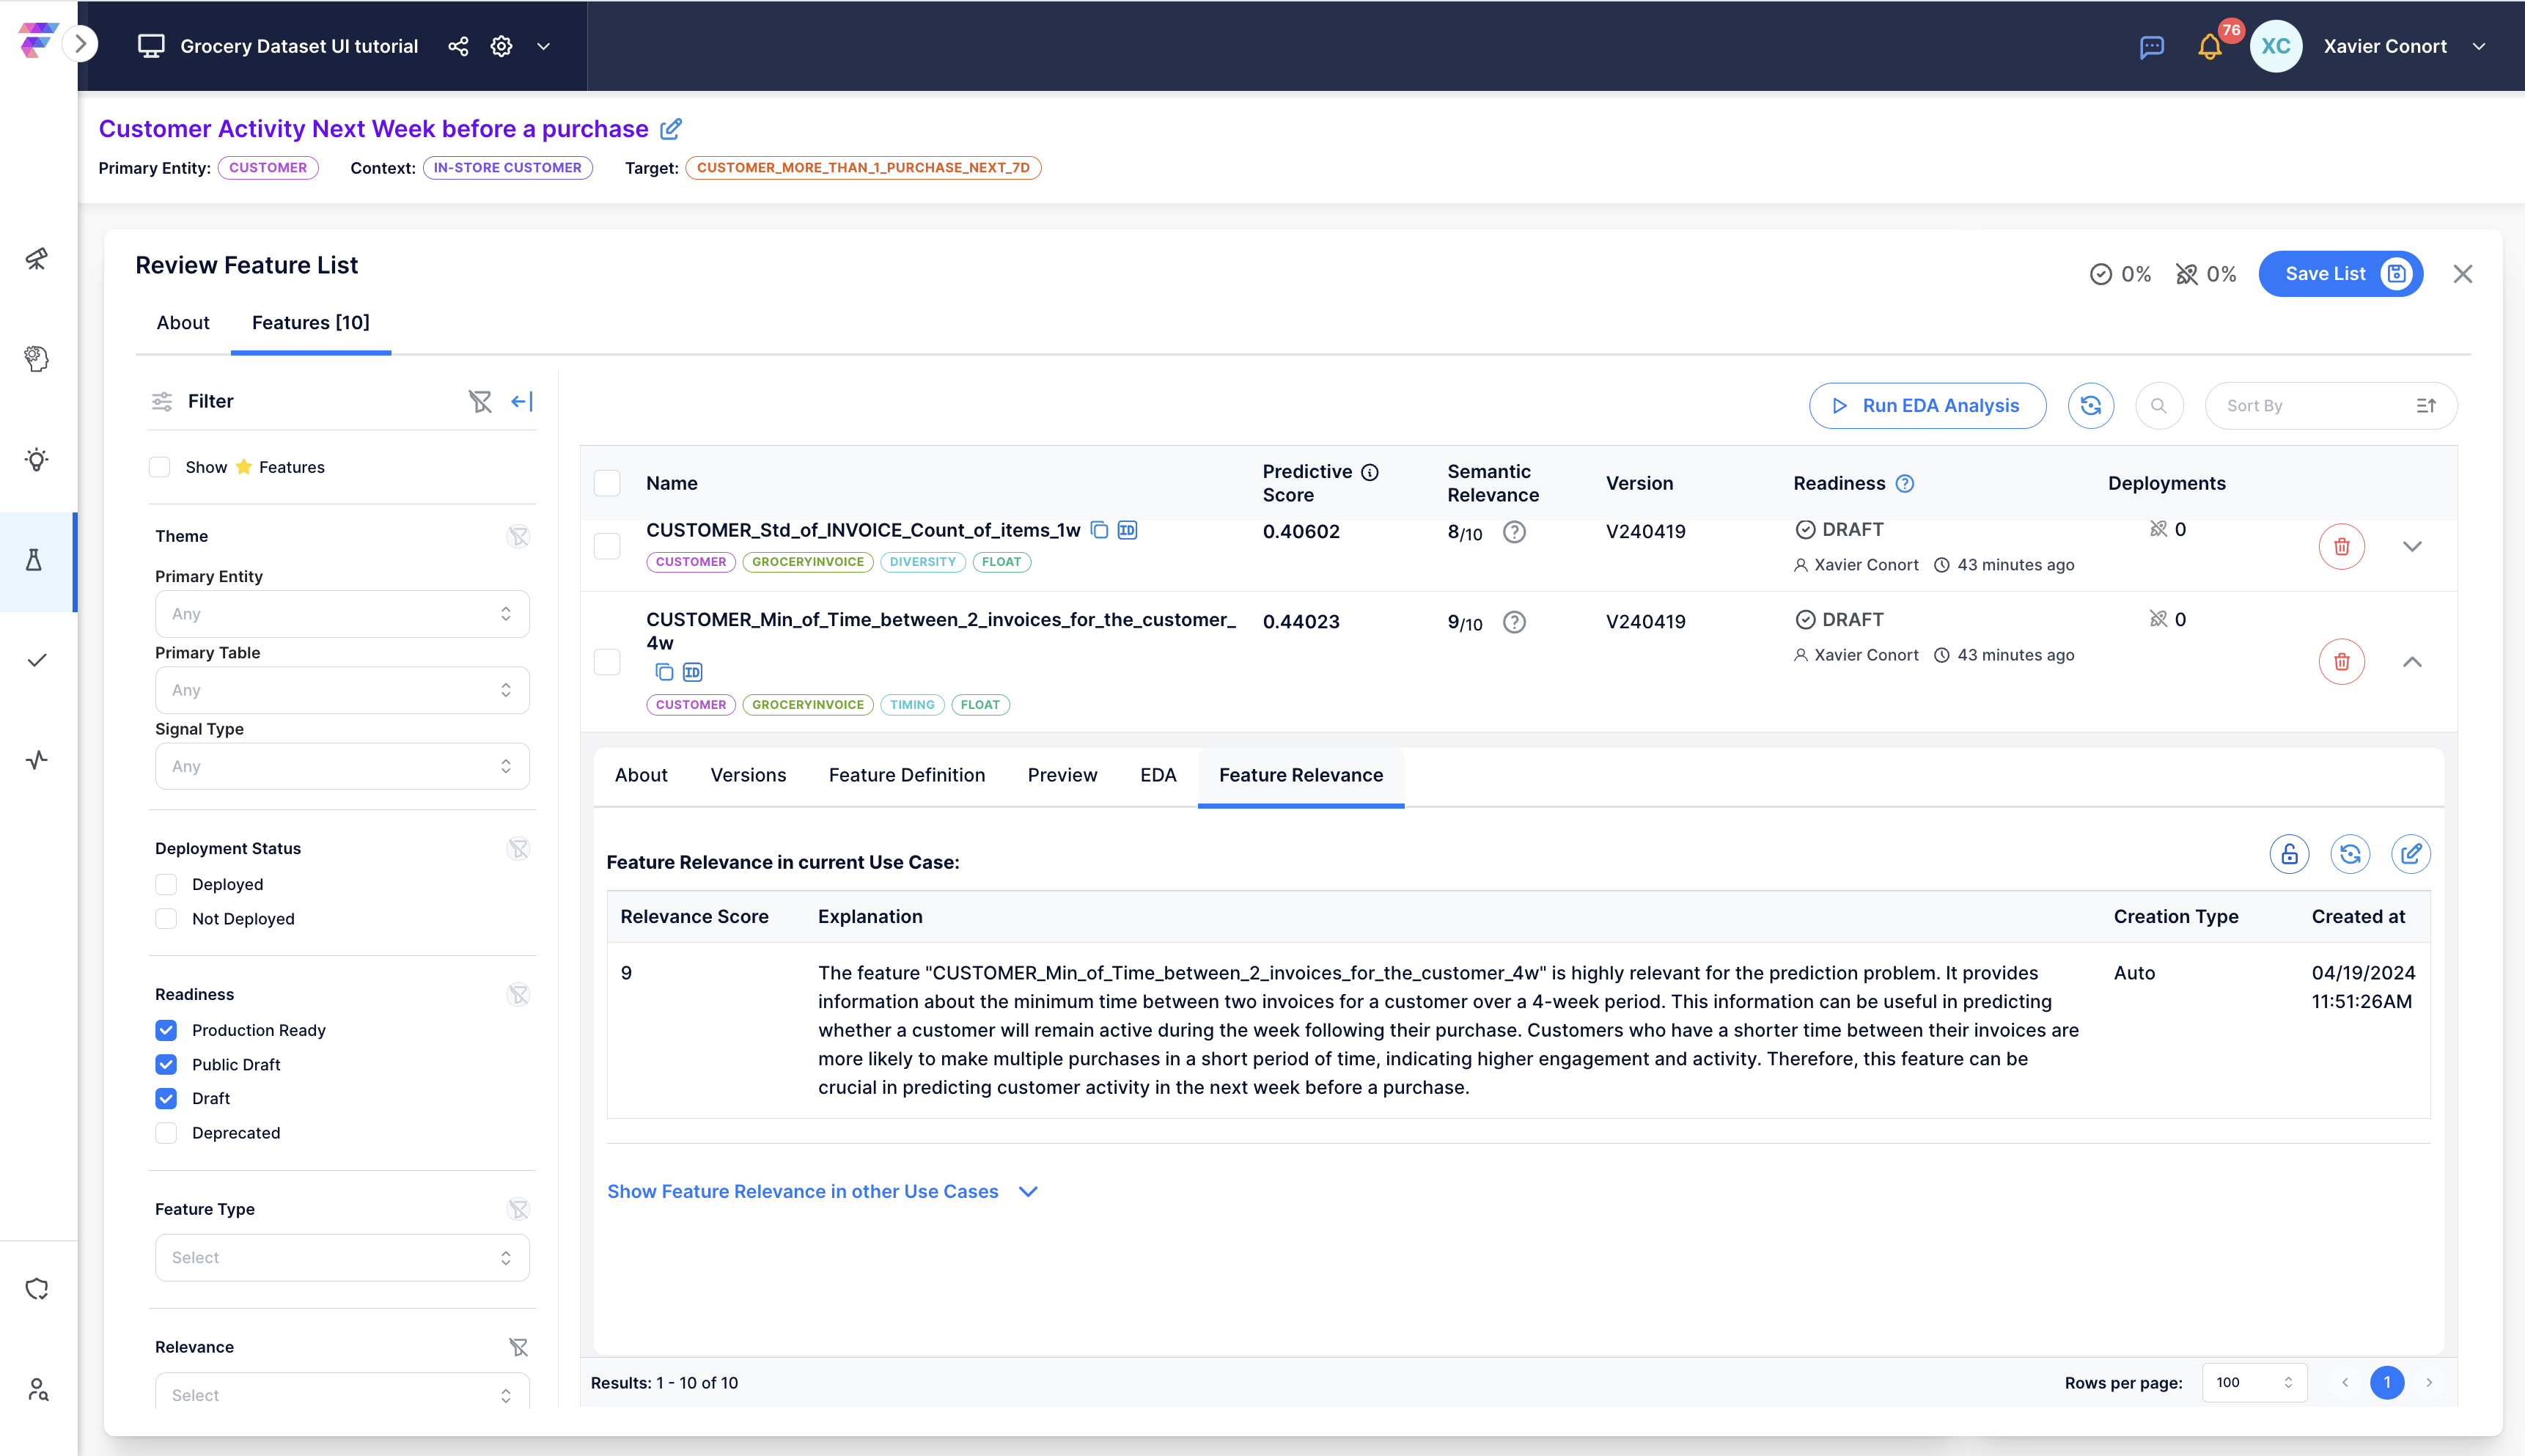
Task: Open the Feature Definition tab
Action: 907,776
